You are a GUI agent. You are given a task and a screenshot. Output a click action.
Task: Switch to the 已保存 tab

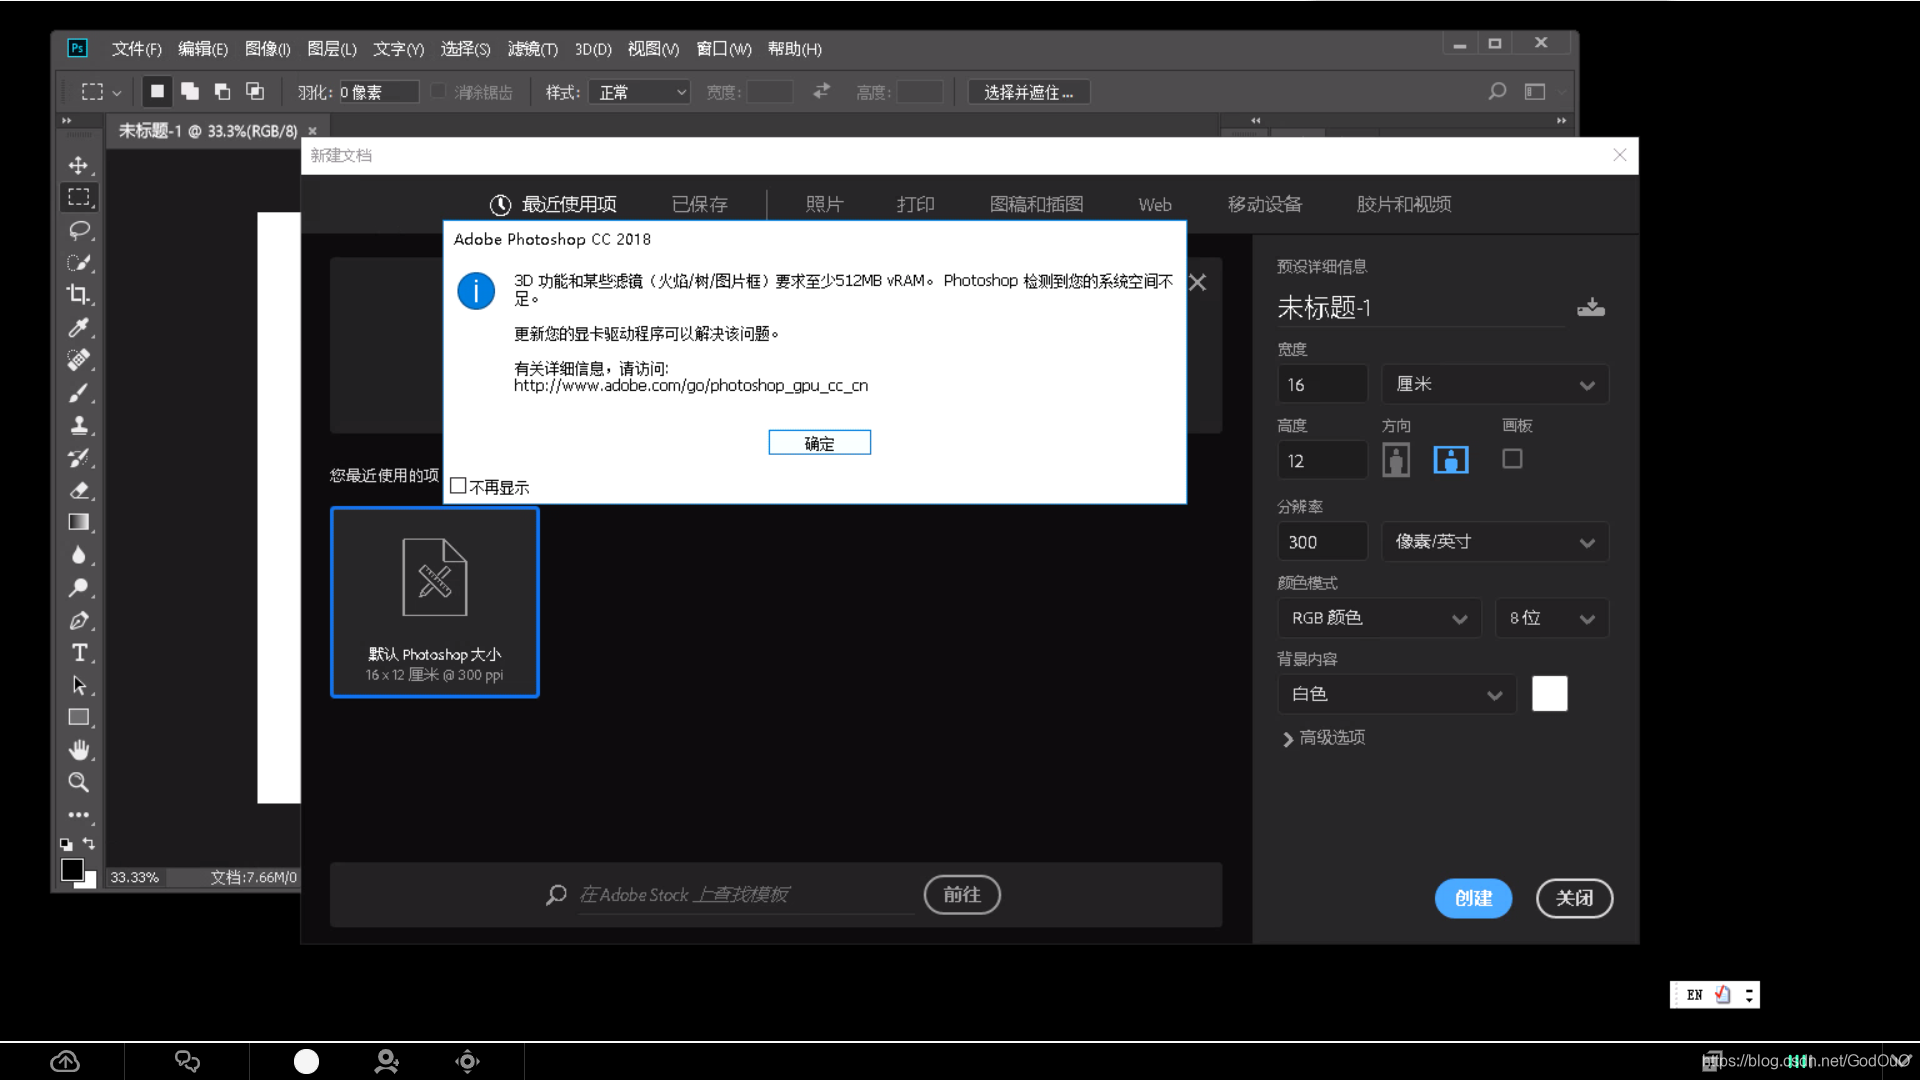700,204
